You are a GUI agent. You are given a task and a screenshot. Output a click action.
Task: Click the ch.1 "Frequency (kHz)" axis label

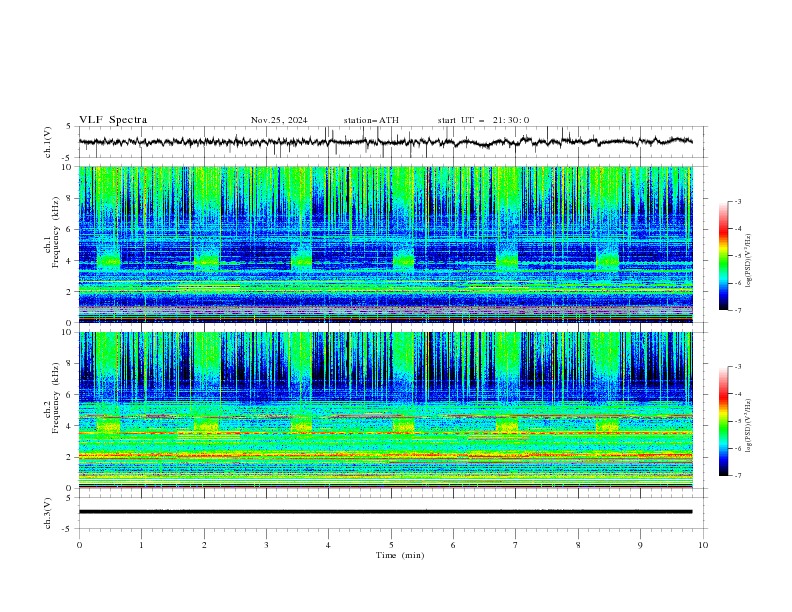[x=56, y=233]
